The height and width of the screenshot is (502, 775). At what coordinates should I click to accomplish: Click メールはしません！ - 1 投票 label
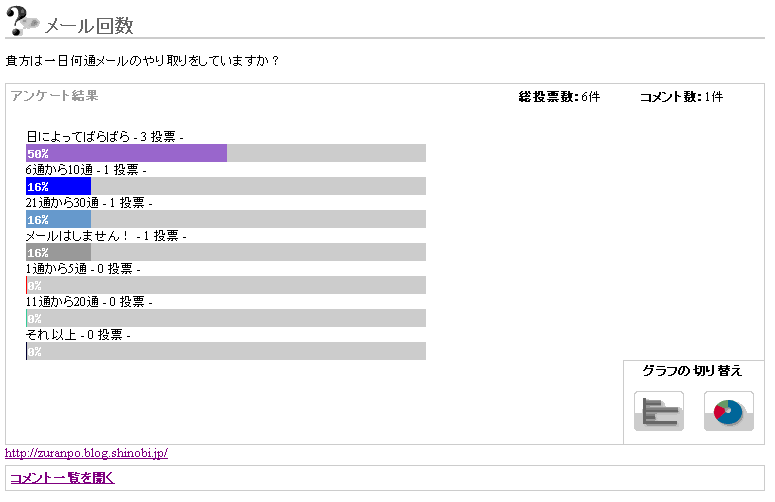106,235
